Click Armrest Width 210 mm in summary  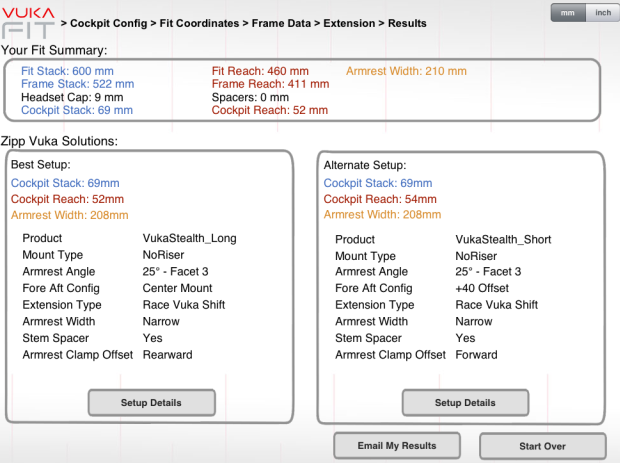pos(406,71)
